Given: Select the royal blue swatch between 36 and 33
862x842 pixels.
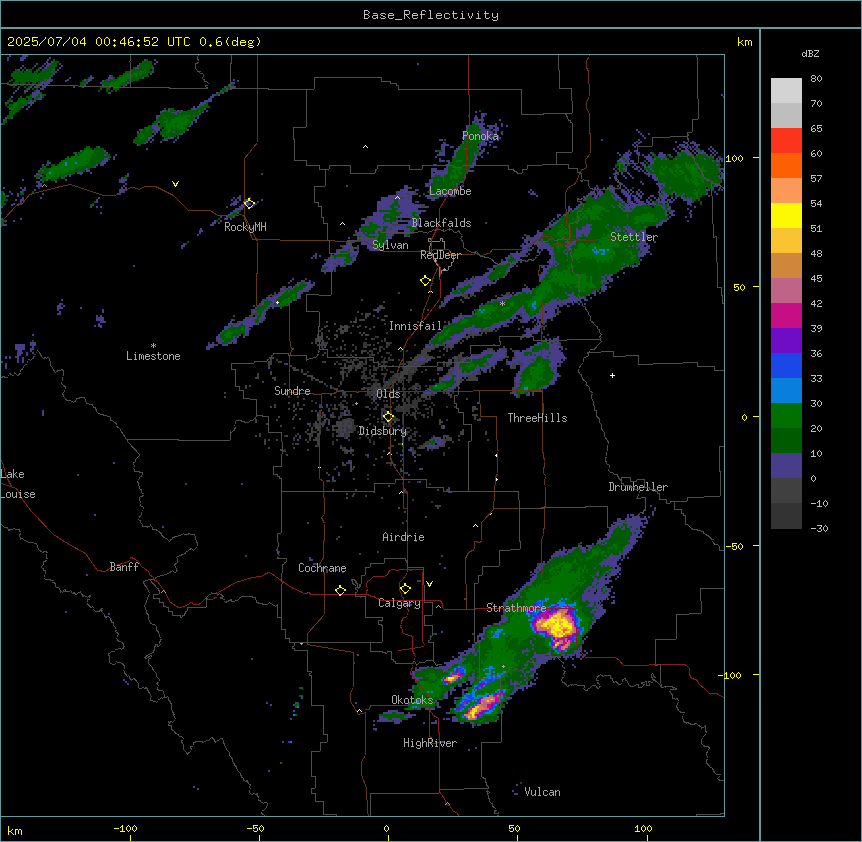Looking at the screenshot, I should (786, 365).
